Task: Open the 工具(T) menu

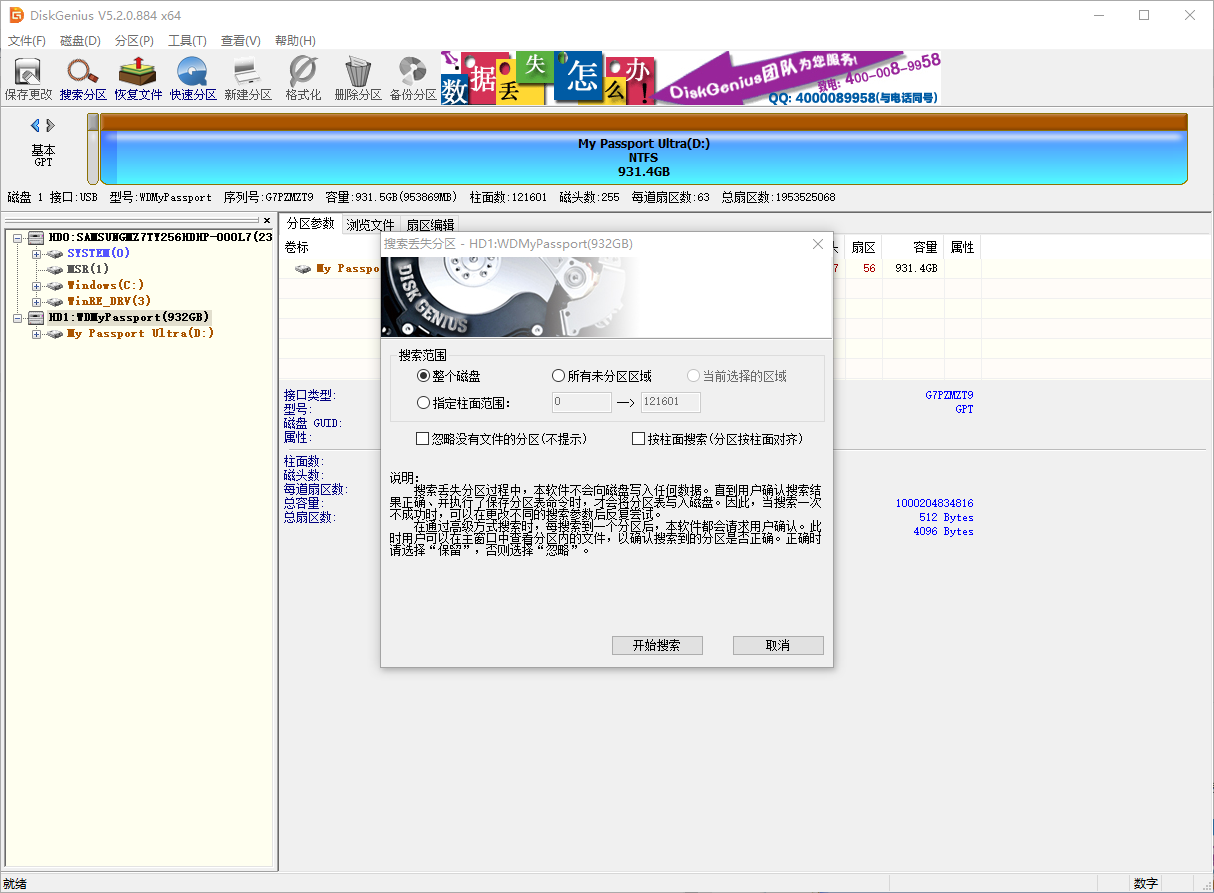Action: click(x=187, y=41)
